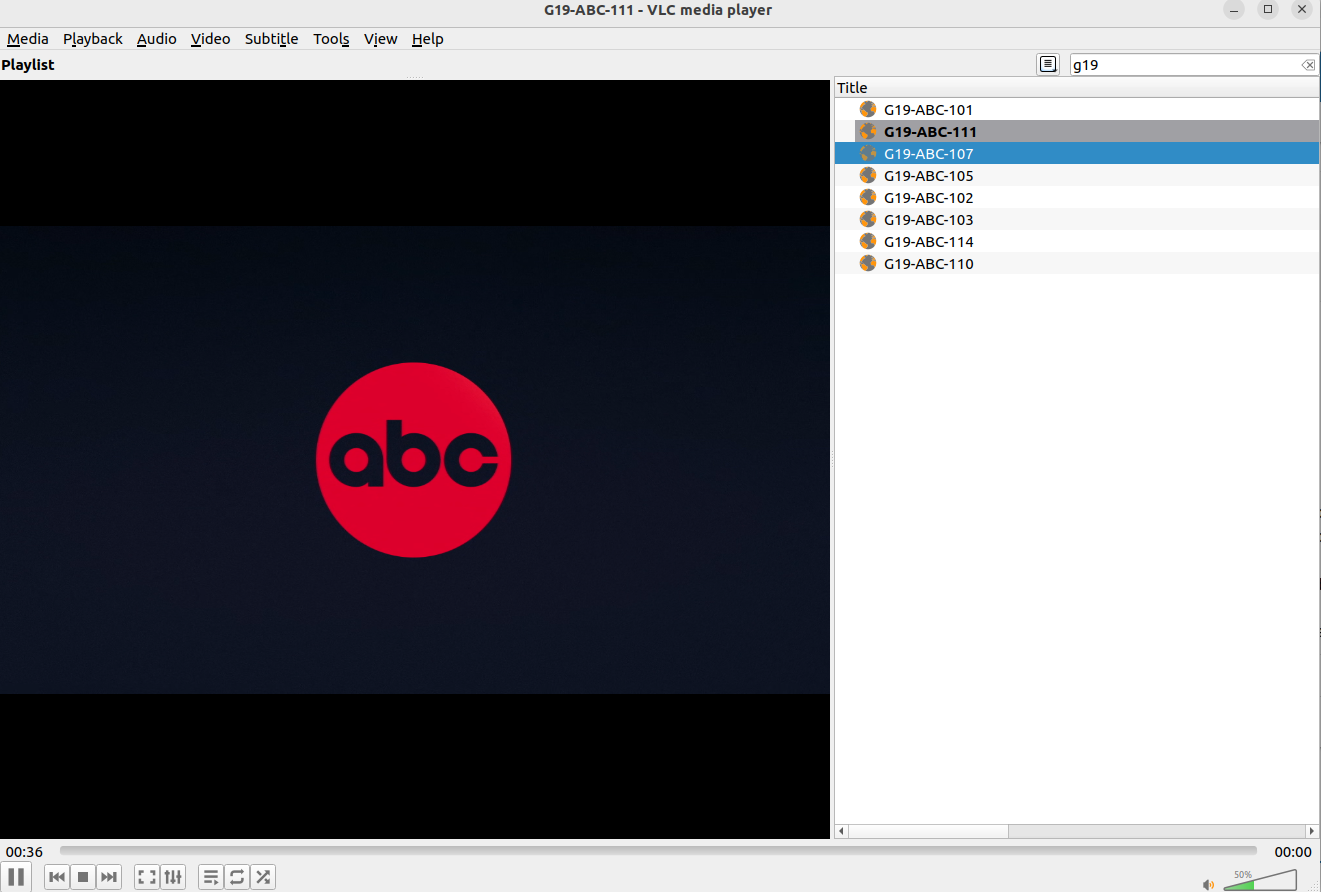1321x892 pixels.
Task: Open the Audio menu
Action: coord(157,39)
